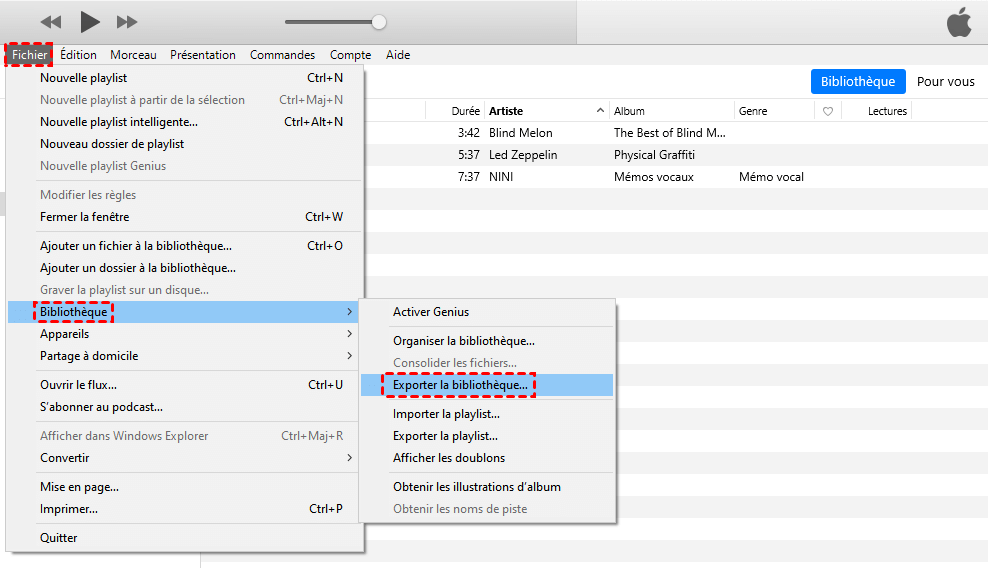Open the Pour vous section
This screenshot has height=568, width=988.
[945, 82]
